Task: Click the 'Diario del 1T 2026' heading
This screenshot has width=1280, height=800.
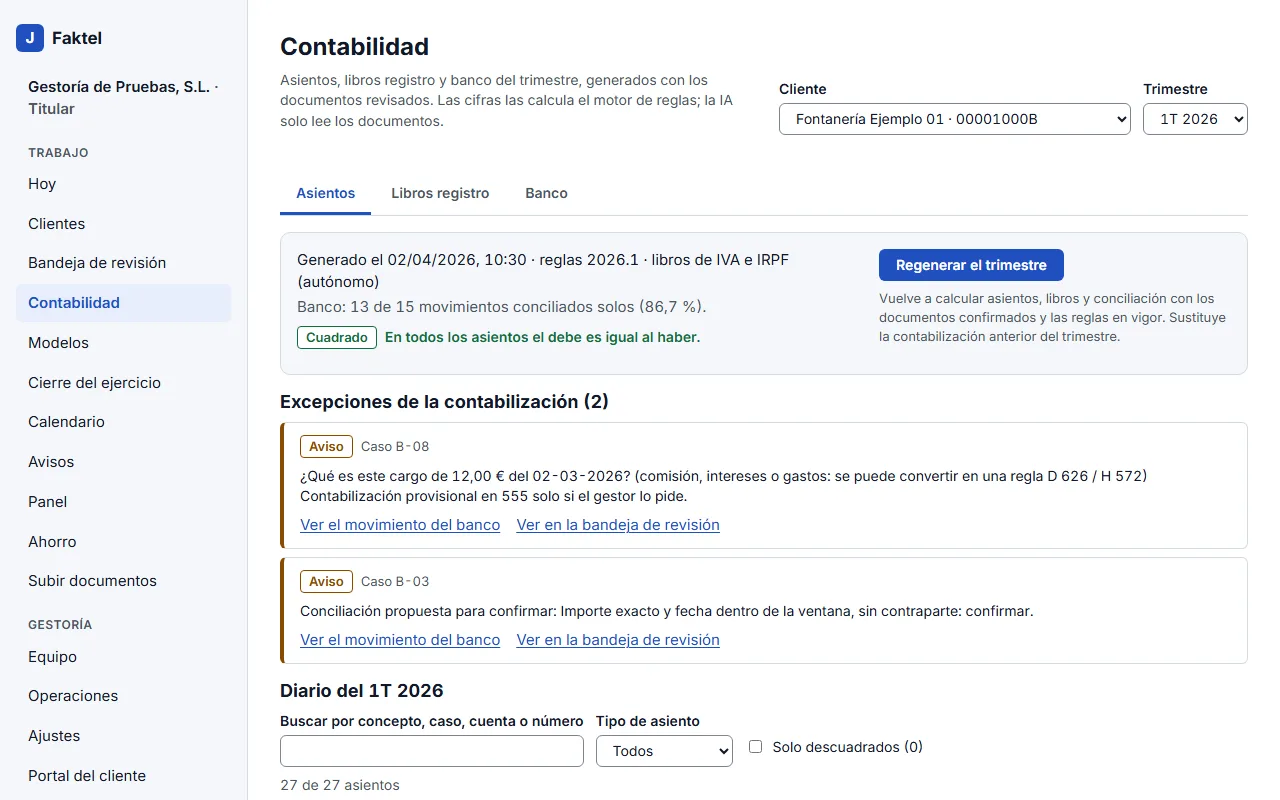Action: point(362,690)
